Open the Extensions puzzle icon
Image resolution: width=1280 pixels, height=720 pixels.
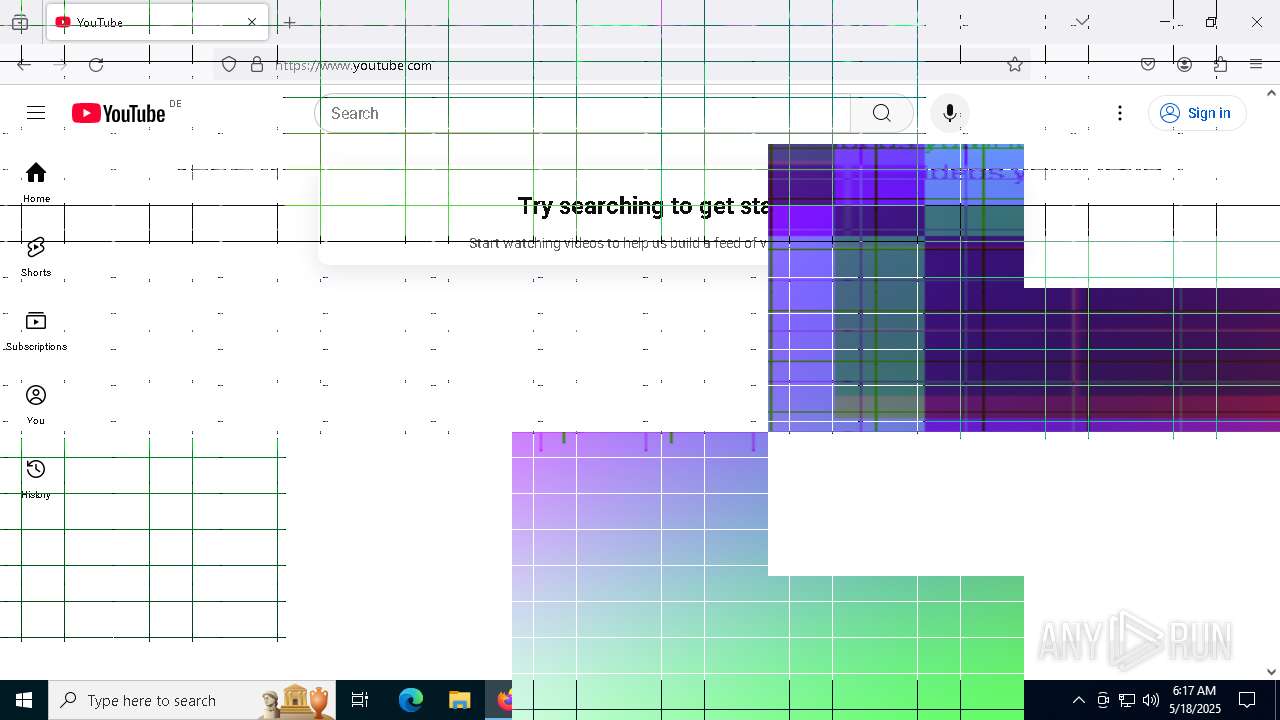coord(1220,65)
